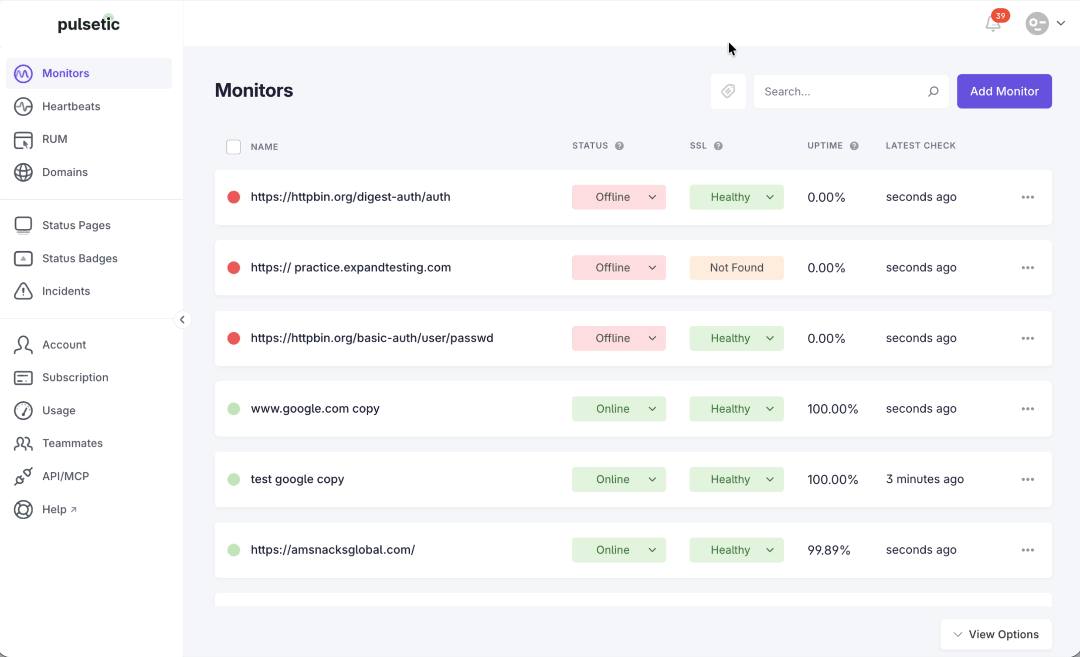Open more options for www.google.com copy

point(1028,408)
